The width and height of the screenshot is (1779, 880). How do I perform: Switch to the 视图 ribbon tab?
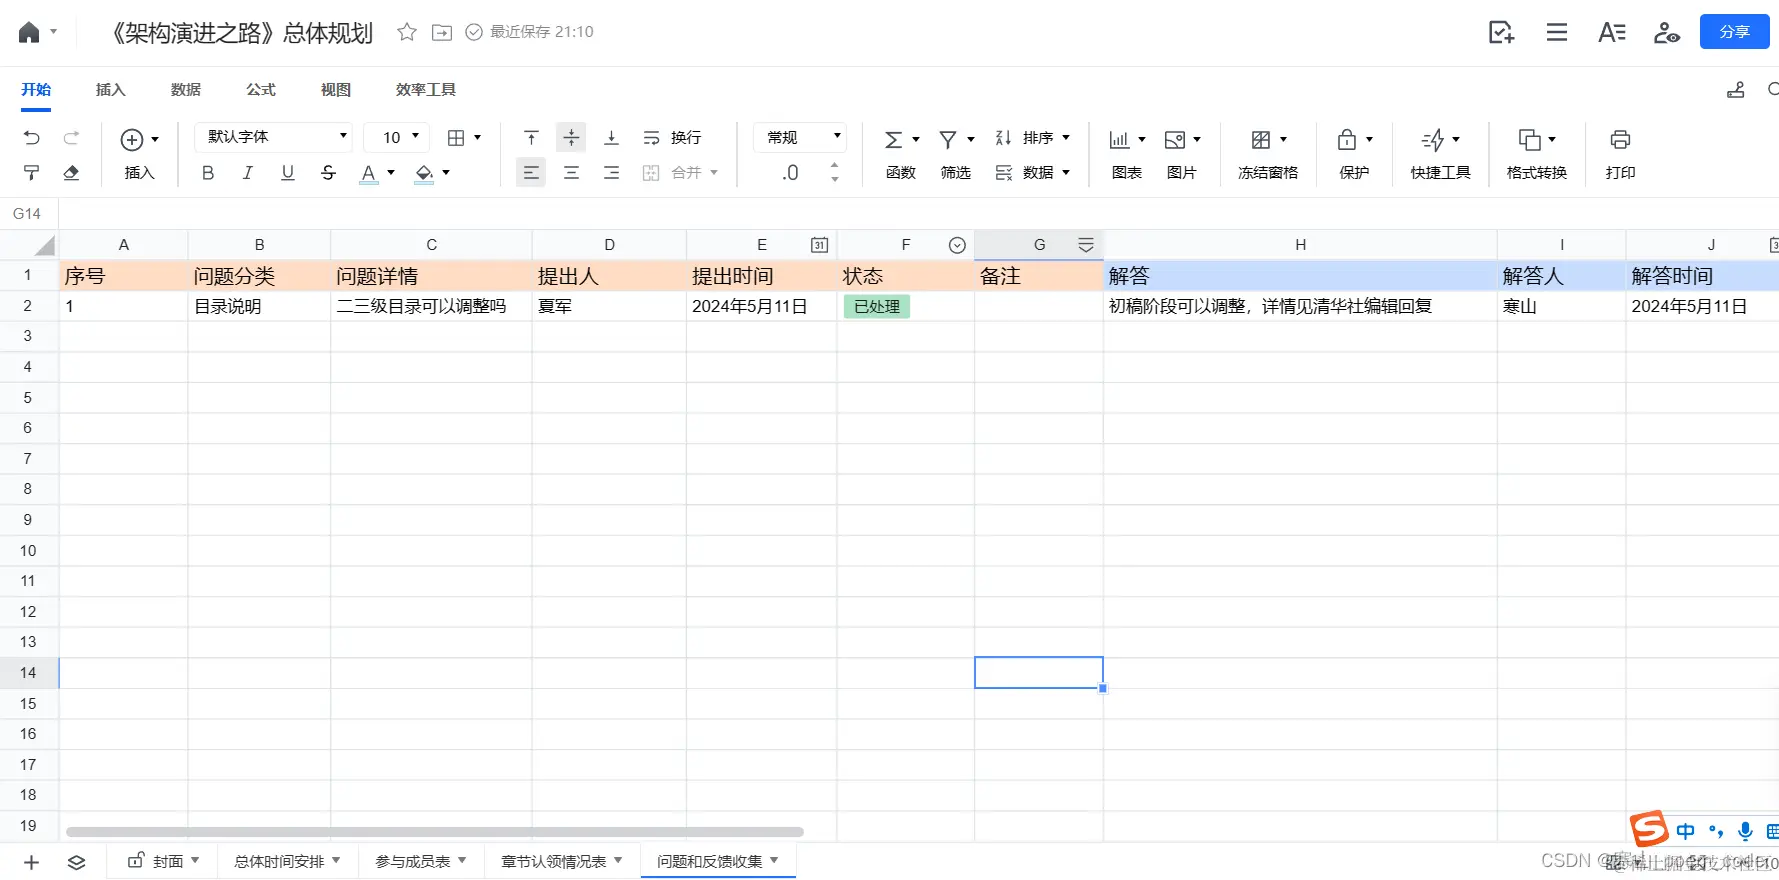[336, 90]
